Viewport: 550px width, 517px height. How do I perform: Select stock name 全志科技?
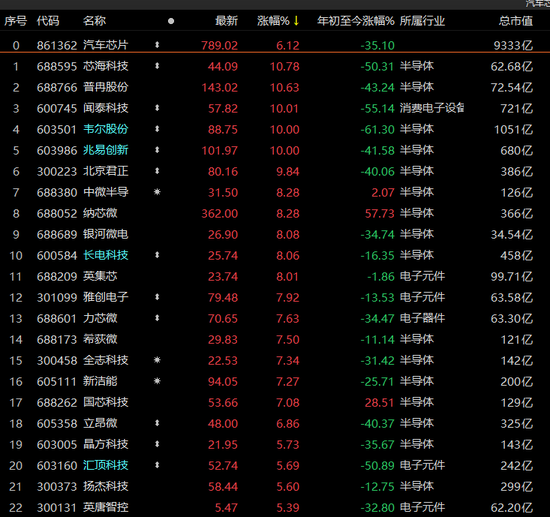(x=106, y=360)
